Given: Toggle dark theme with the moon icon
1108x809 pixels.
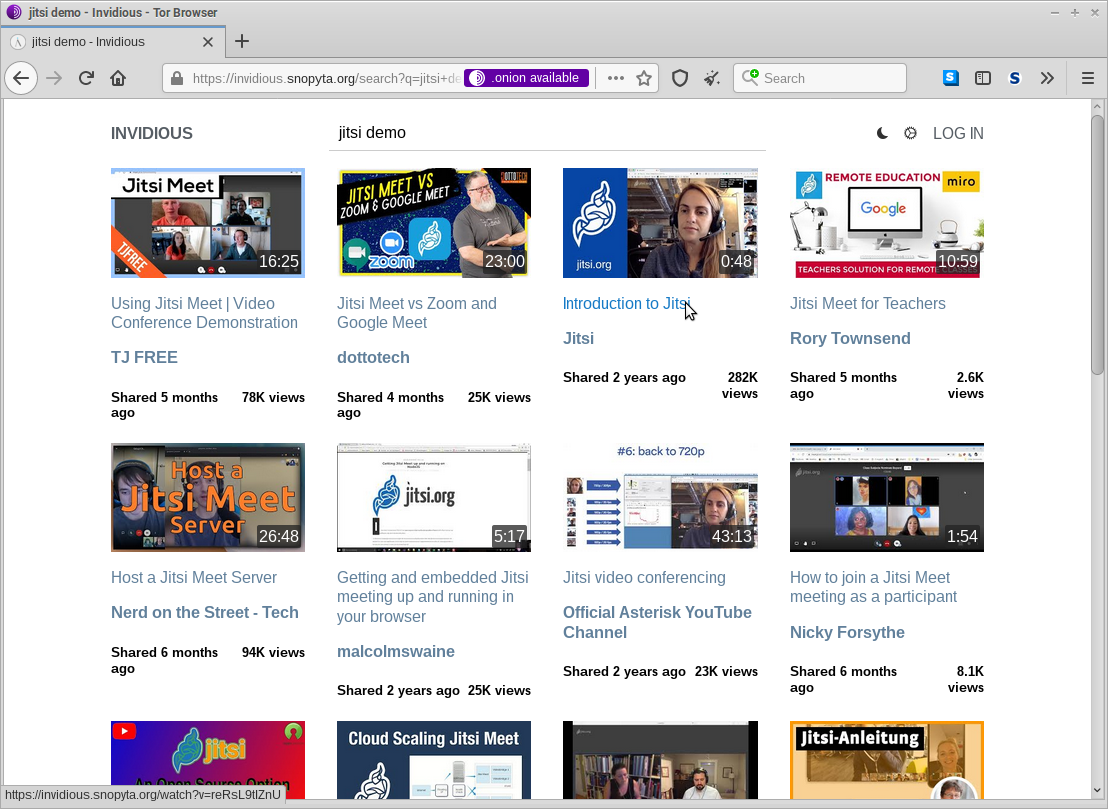Looking at the screenshot, I should click(x=882, y=133).
